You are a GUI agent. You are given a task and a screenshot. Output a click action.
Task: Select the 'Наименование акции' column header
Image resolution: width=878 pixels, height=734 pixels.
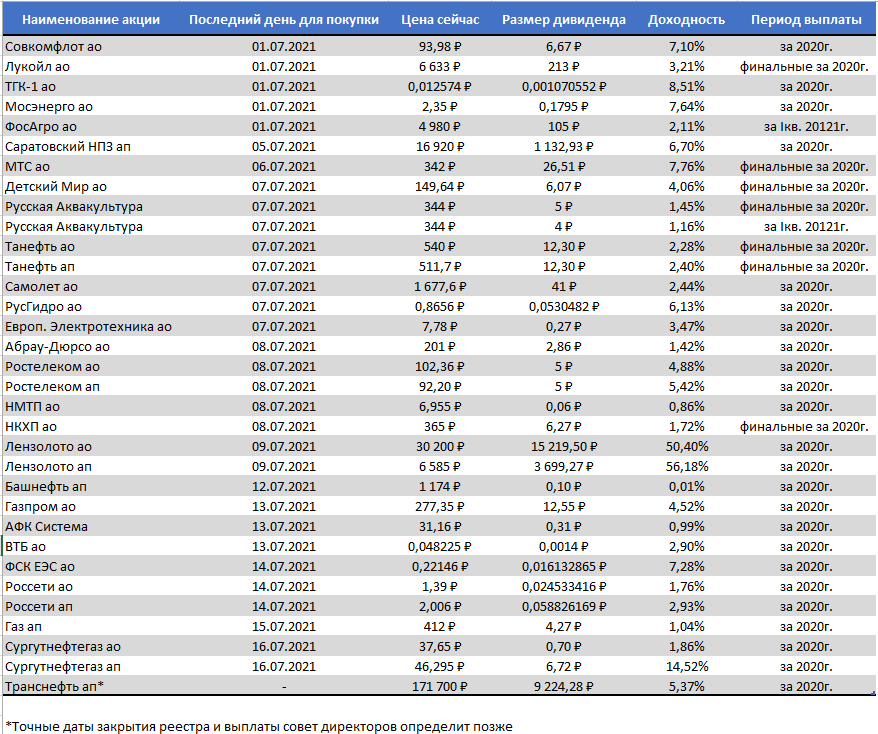tap(91, 20)
